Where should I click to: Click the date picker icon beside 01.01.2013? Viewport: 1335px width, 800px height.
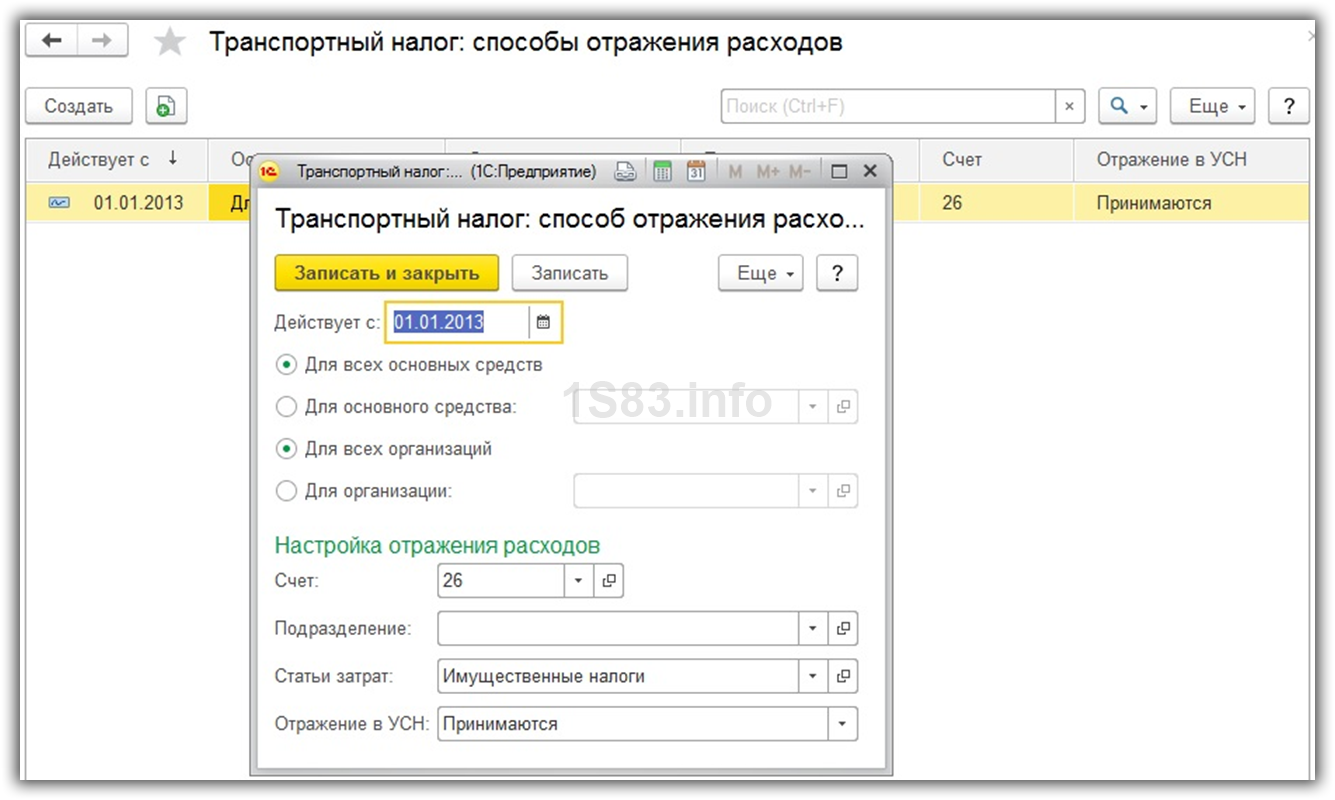543,322
